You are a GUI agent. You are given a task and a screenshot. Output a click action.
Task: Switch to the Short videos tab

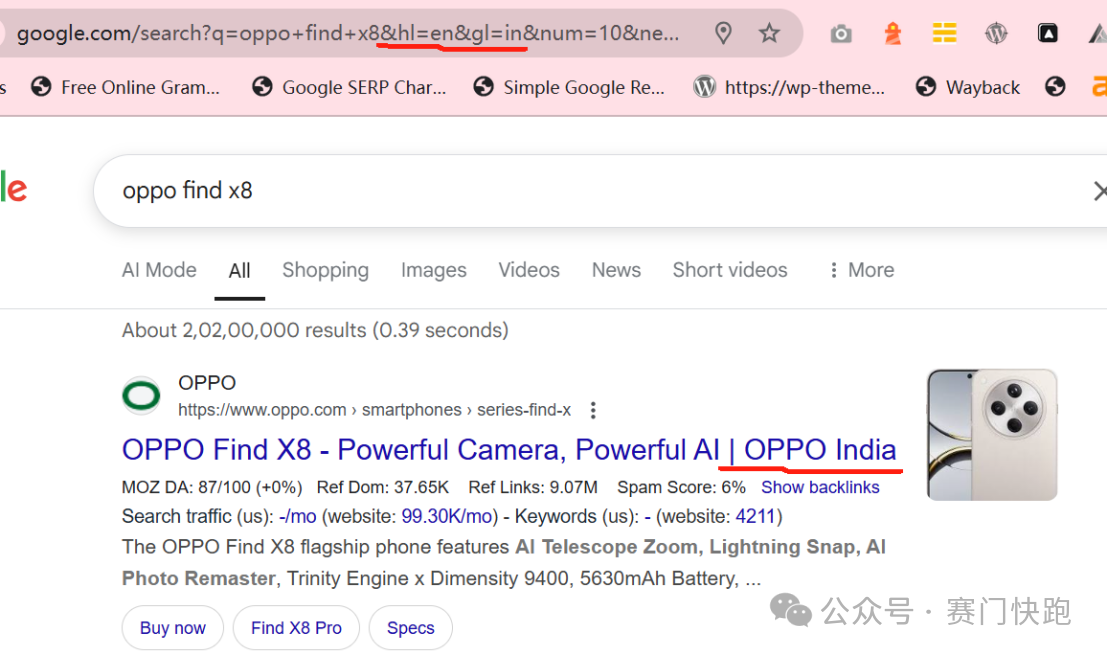click(729, 270)
